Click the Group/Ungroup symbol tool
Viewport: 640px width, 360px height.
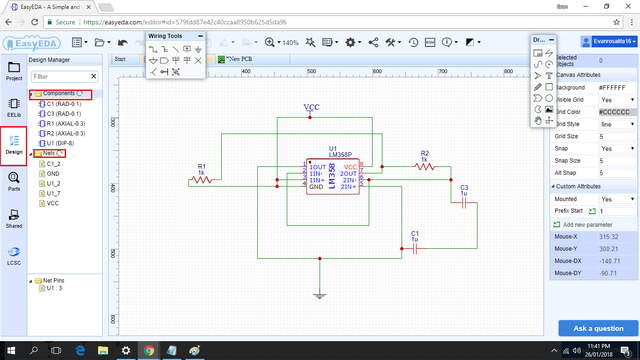tap(176, 72)
